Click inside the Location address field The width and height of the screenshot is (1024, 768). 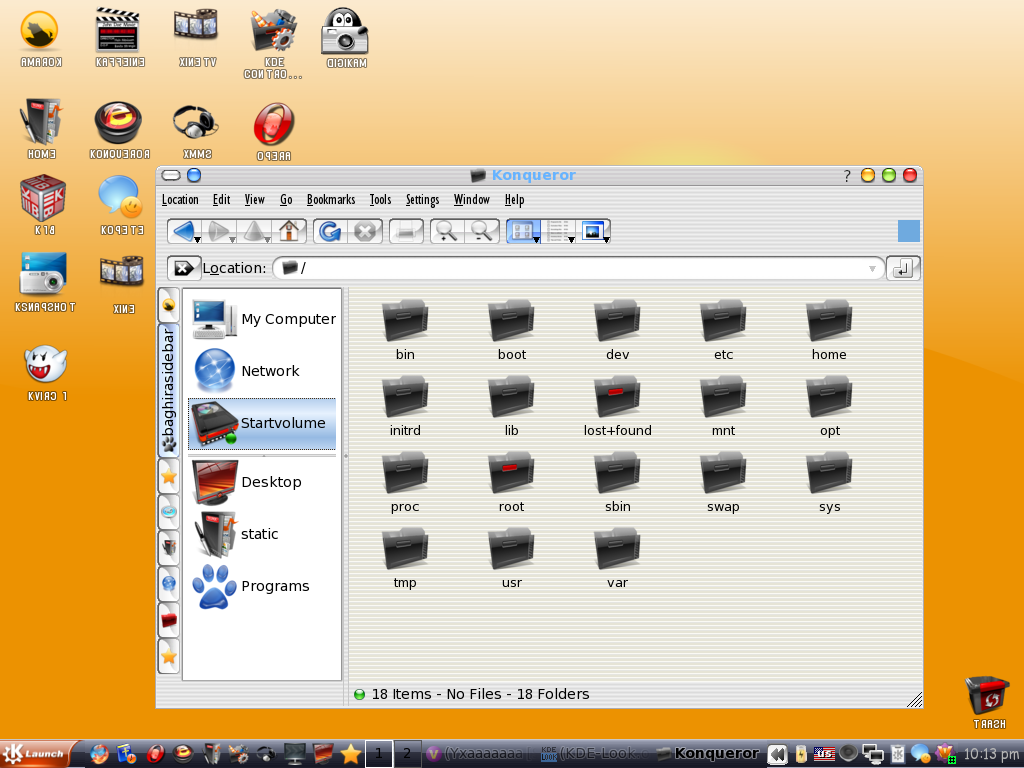578,268
